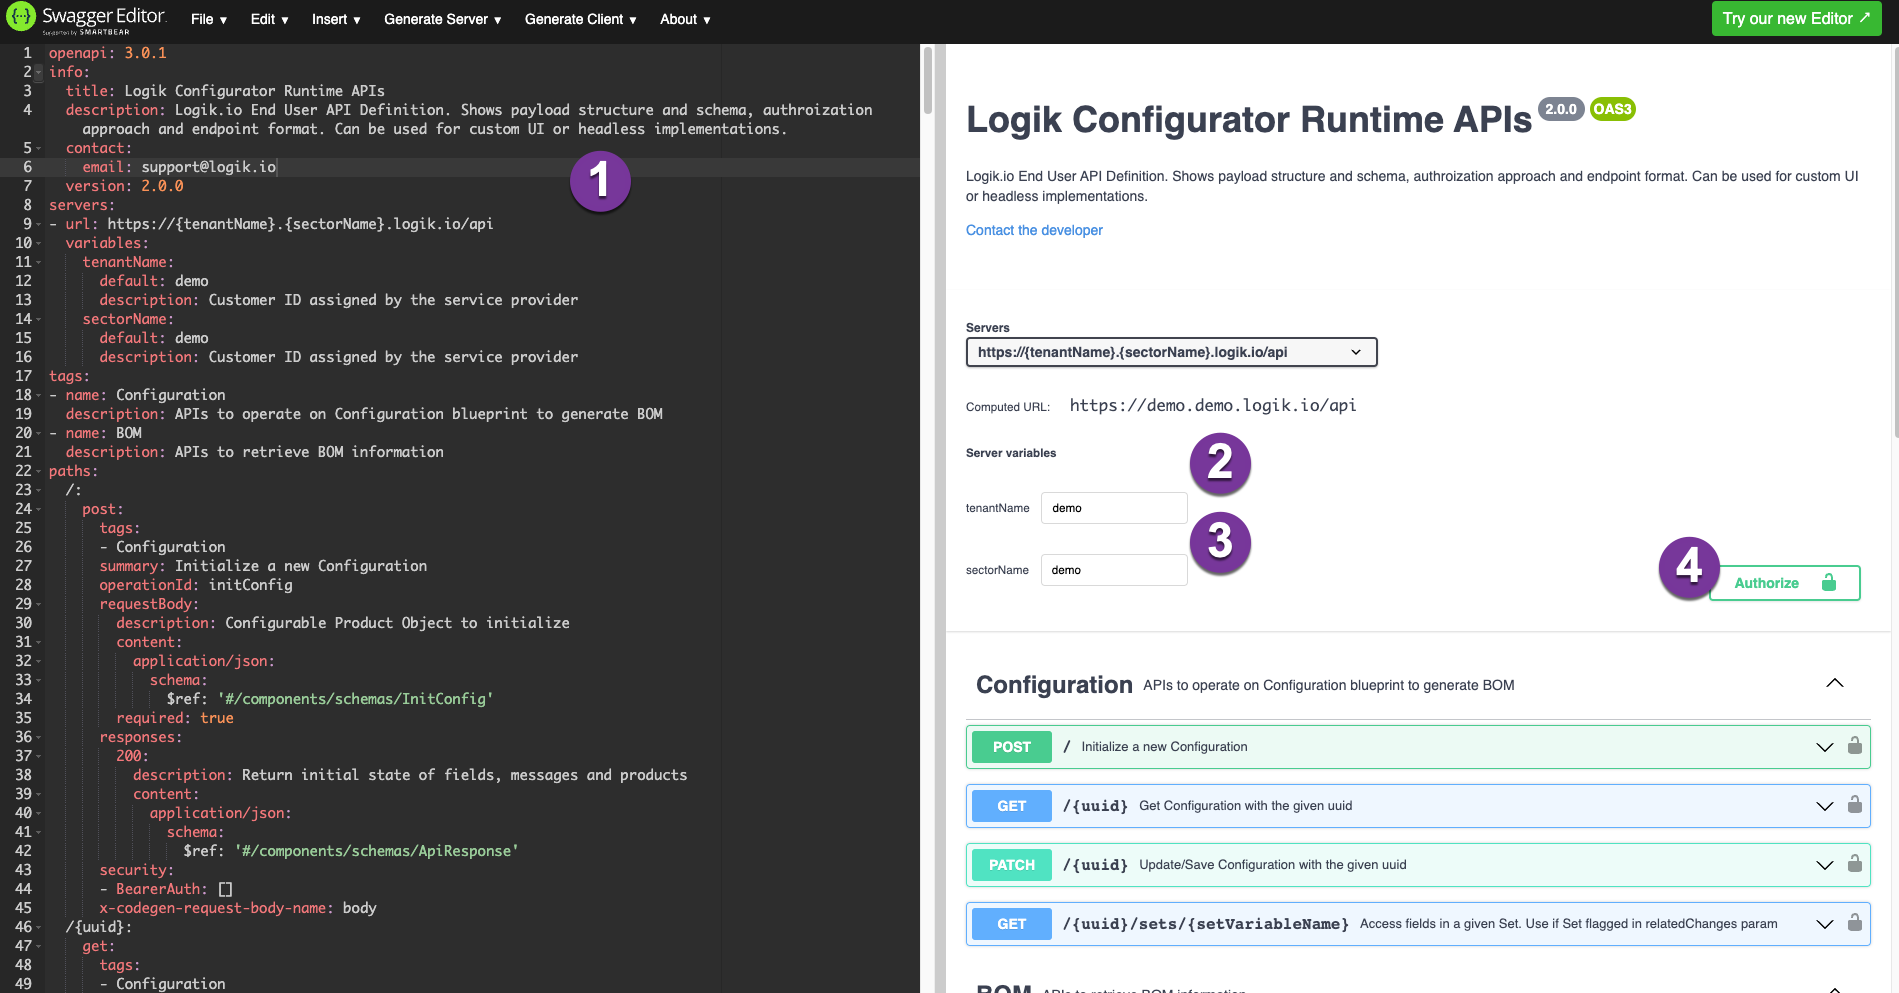This screenshot has width=1899, height=993.
Task: Open the Generate Server menu
Action: (441, 19)
